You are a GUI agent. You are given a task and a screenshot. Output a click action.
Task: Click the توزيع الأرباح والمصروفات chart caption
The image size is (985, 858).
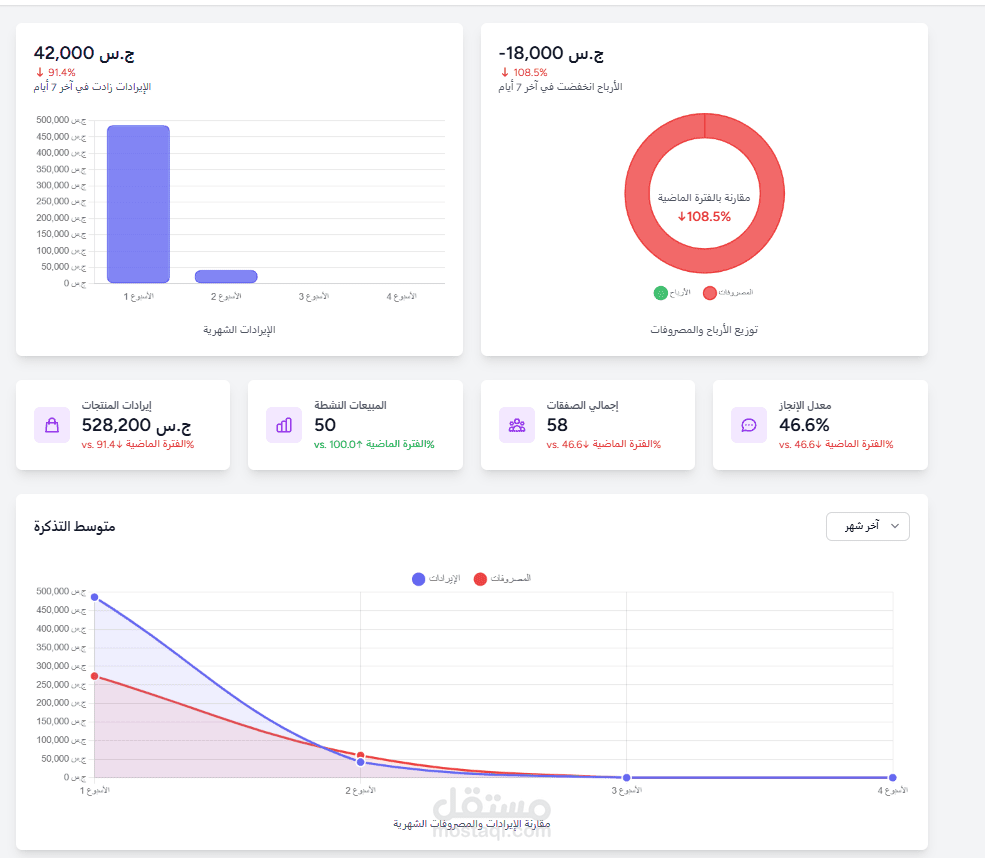(704, 330)
